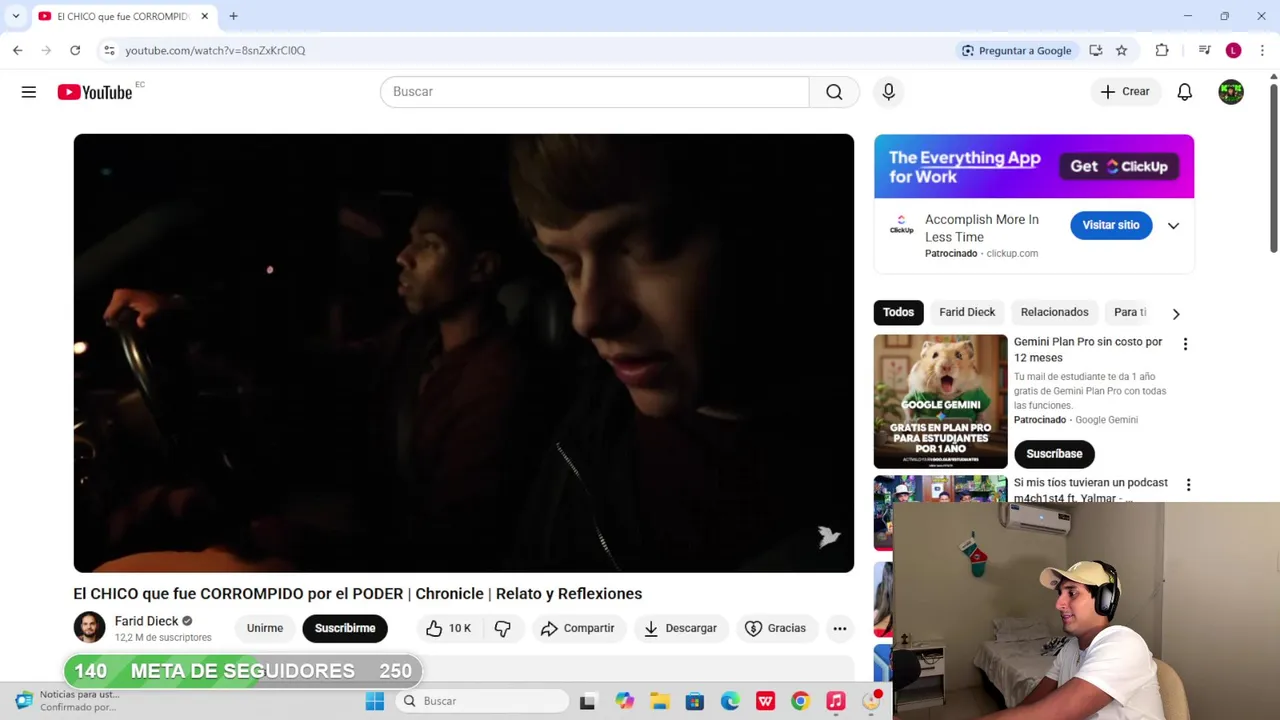Open File Explorer from taskbar
Image resolution: width=1280 pixels, height=720 pixels.
(659, 701)
